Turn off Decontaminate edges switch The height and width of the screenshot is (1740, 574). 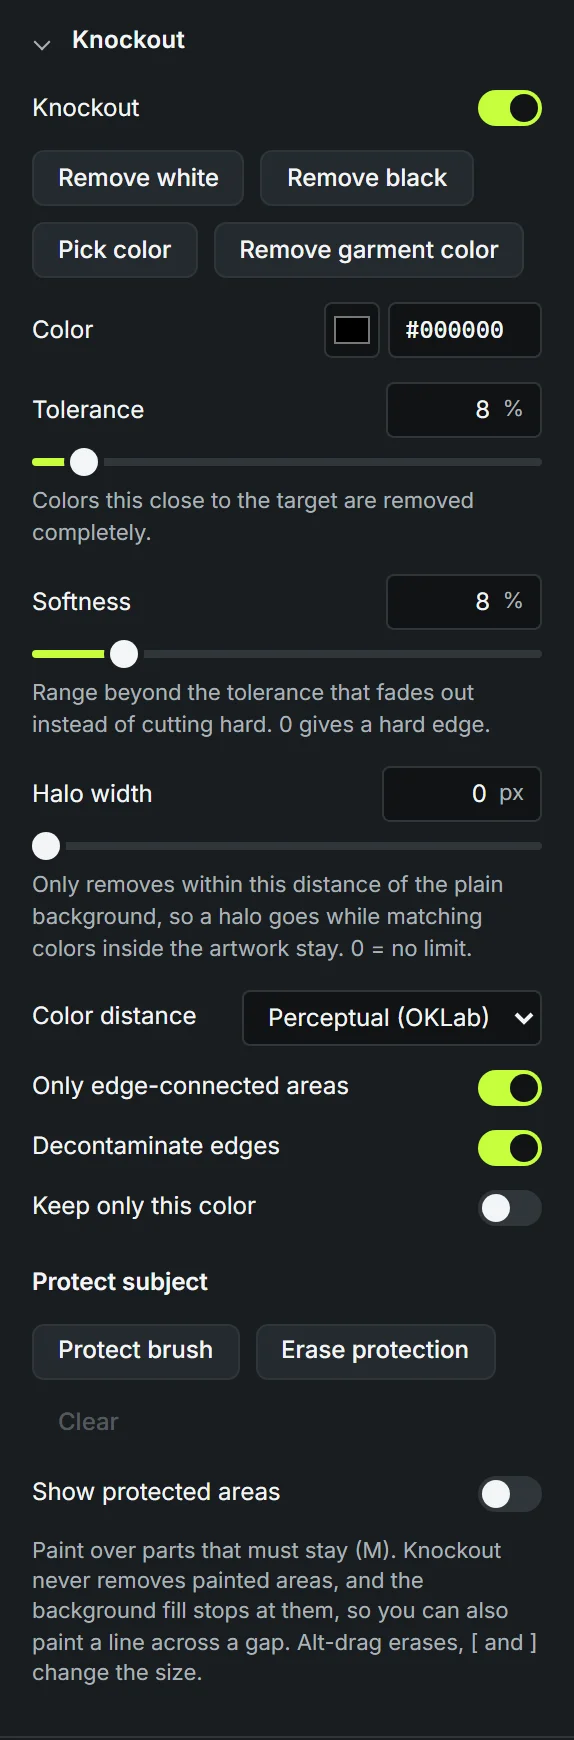pos(510,1148)
